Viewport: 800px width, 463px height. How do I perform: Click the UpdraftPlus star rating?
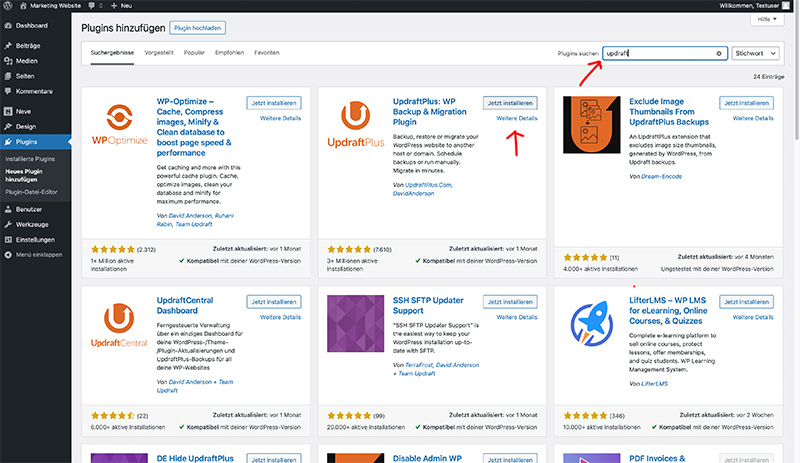point(349,249)
